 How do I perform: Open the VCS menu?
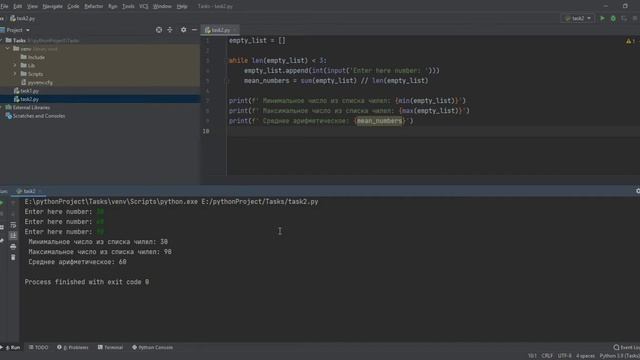(x=144, y=6)
